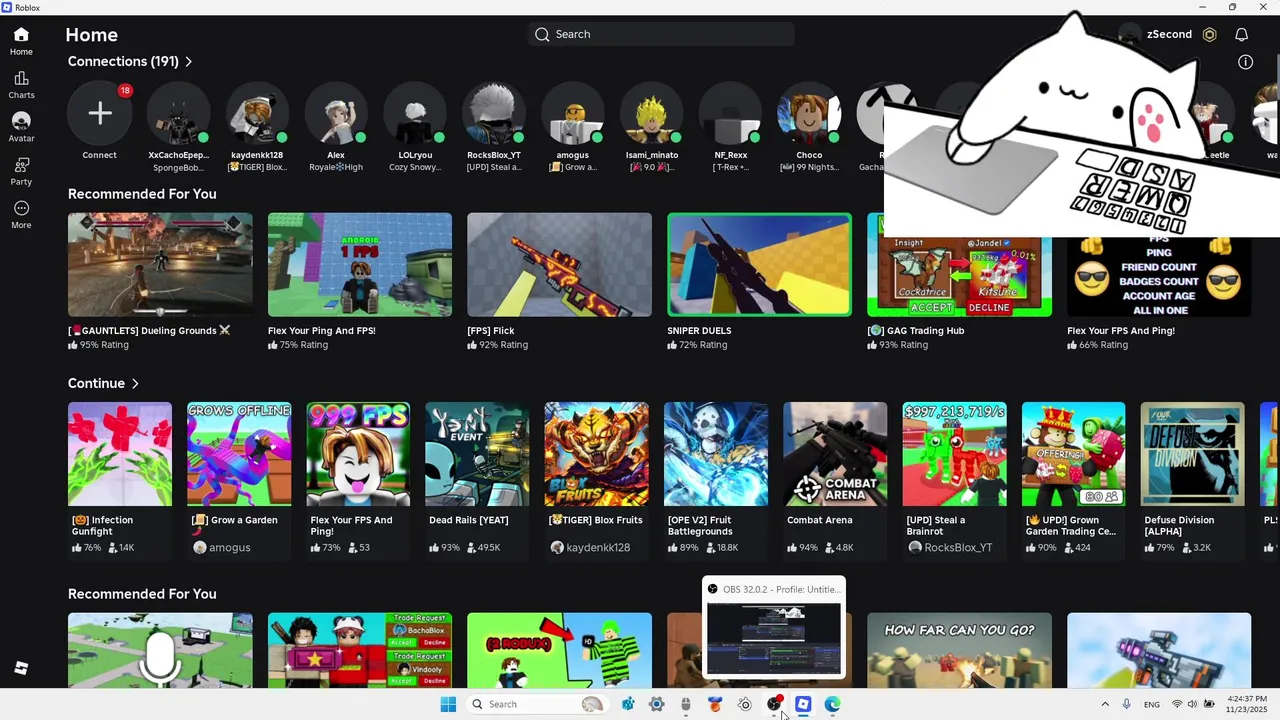Expand the Connections (191) list

tap(130, 61)
